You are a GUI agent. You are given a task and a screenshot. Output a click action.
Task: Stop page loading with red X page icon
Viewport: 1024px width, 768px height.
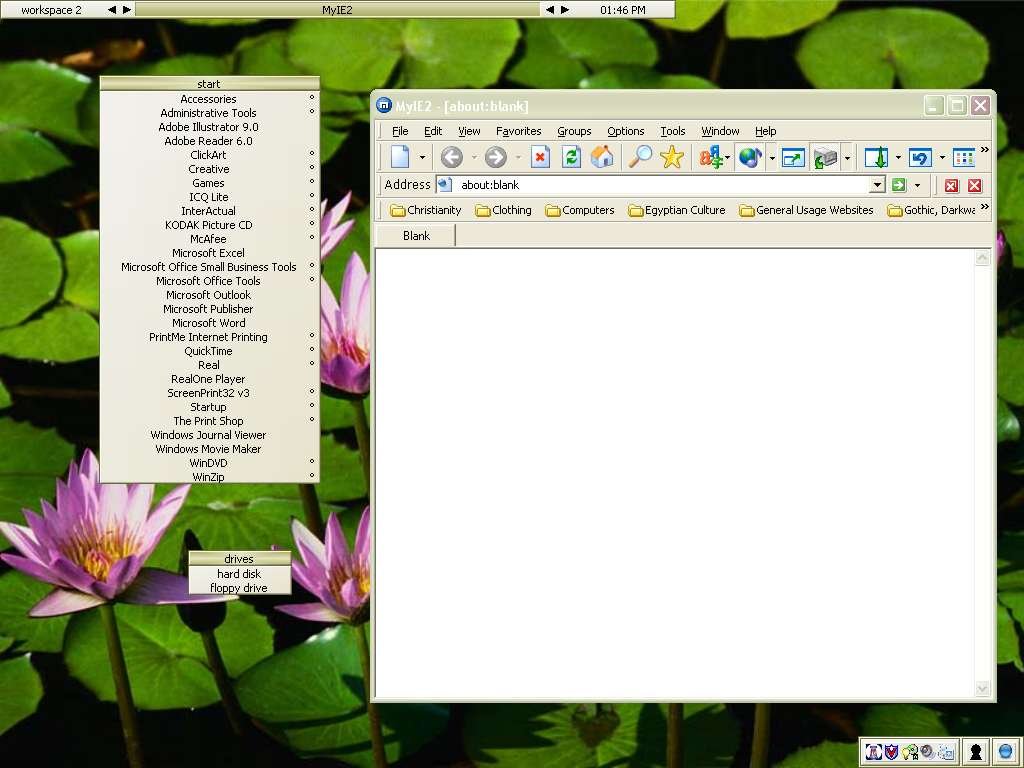(540, 157)
